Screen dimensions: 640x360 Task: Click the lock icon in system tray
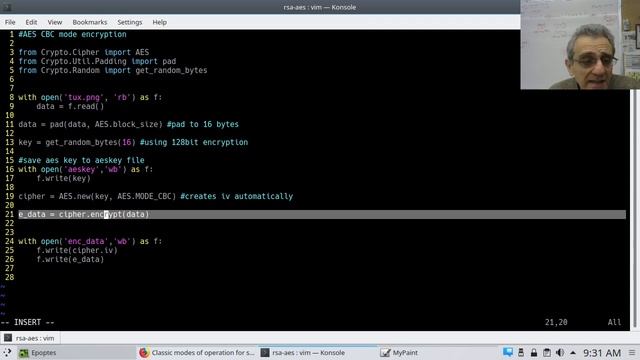(x=534, y=352)
